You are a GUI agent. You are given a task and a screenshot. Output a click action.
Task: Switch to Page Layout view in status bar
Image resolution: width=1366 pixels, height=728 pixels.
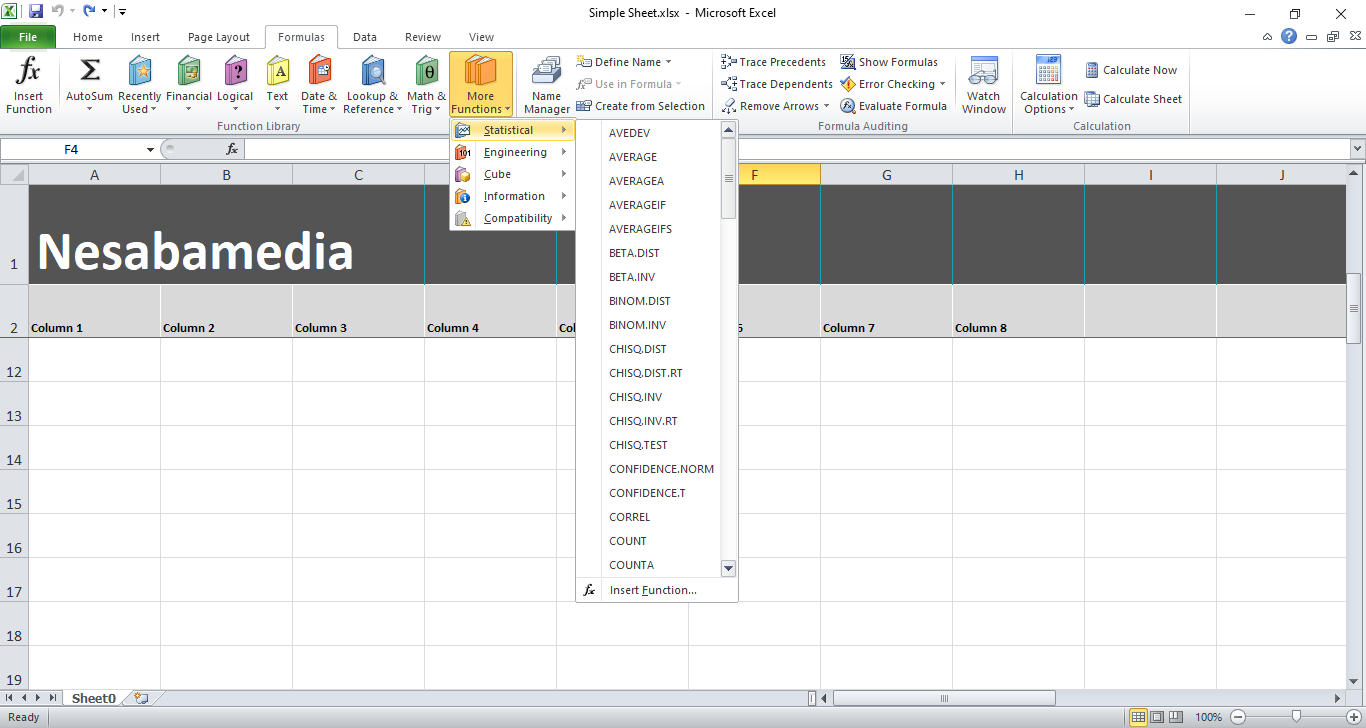[x=1156, y=717]
